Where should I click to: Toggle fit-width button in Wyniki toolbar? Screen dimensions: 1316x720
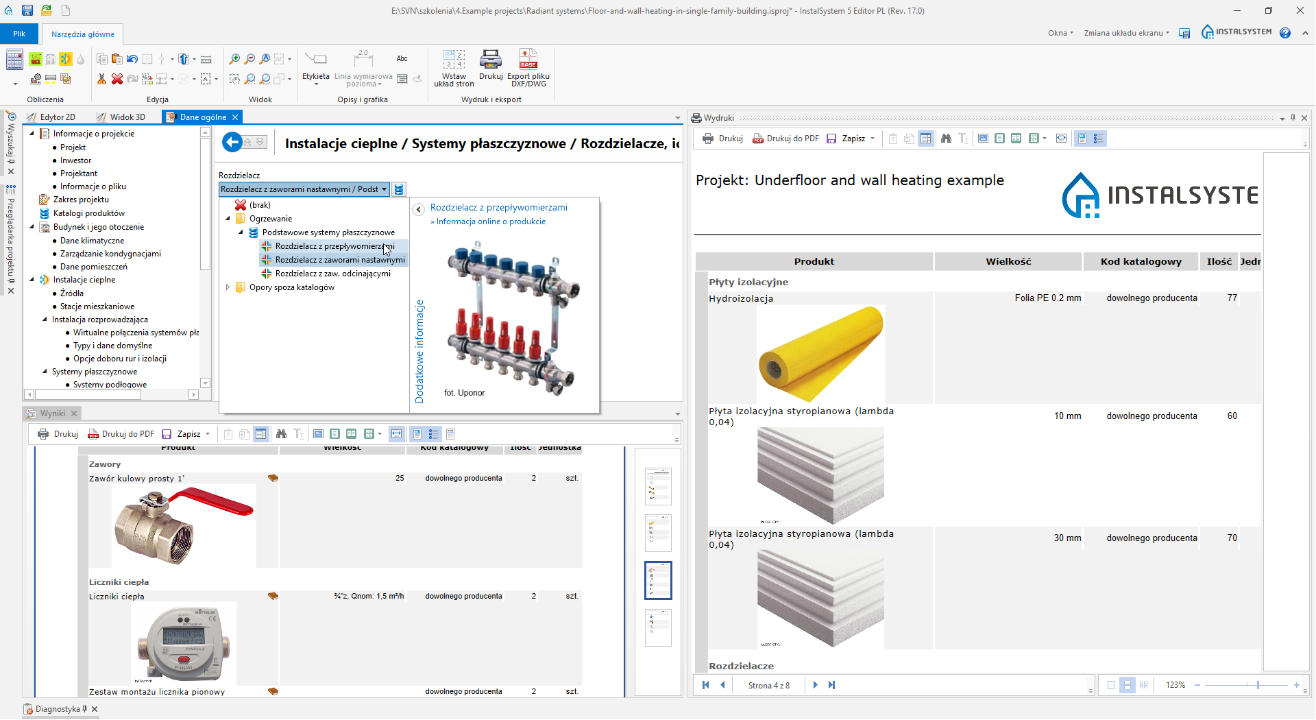[x=396, y=434]
